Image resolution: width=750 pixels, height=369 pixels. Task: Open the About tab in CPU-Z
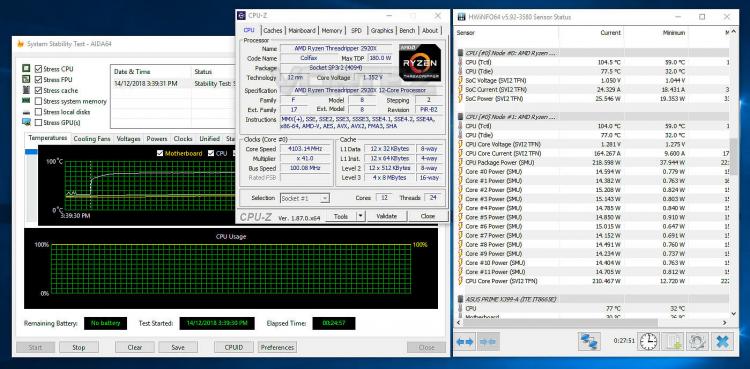pos(430,31)
